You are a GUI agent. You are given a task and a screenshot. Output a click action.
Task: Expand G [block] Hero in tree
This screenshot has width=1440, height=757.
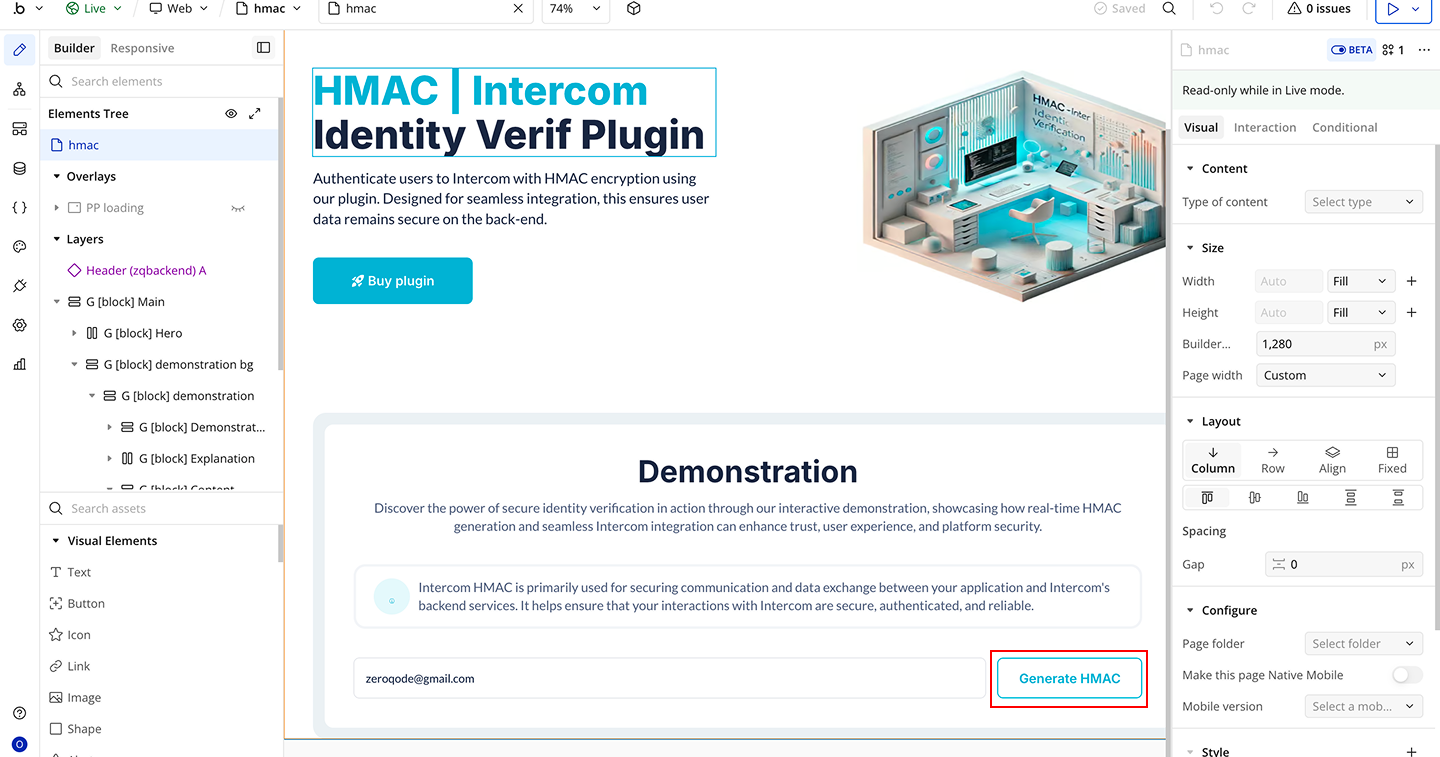(75, 334)
